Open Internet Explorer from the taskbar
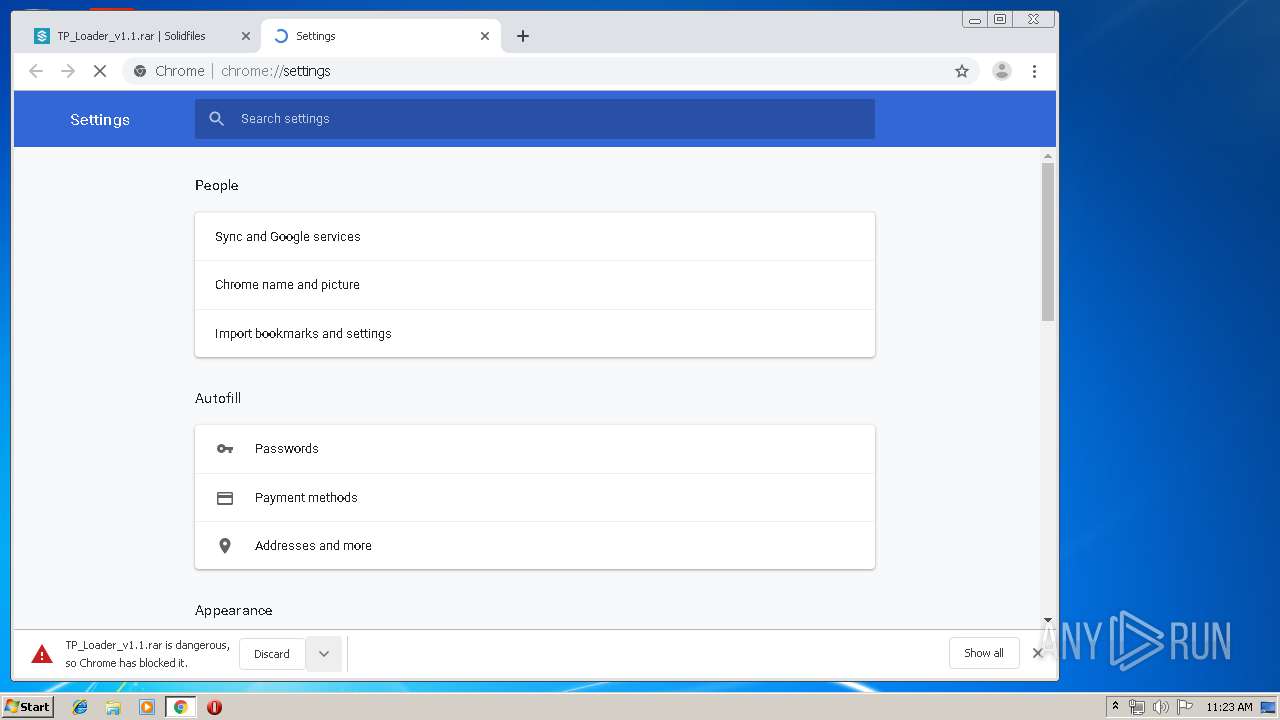The height and width of the screenshot is (720, 1280). pos(80,707)
